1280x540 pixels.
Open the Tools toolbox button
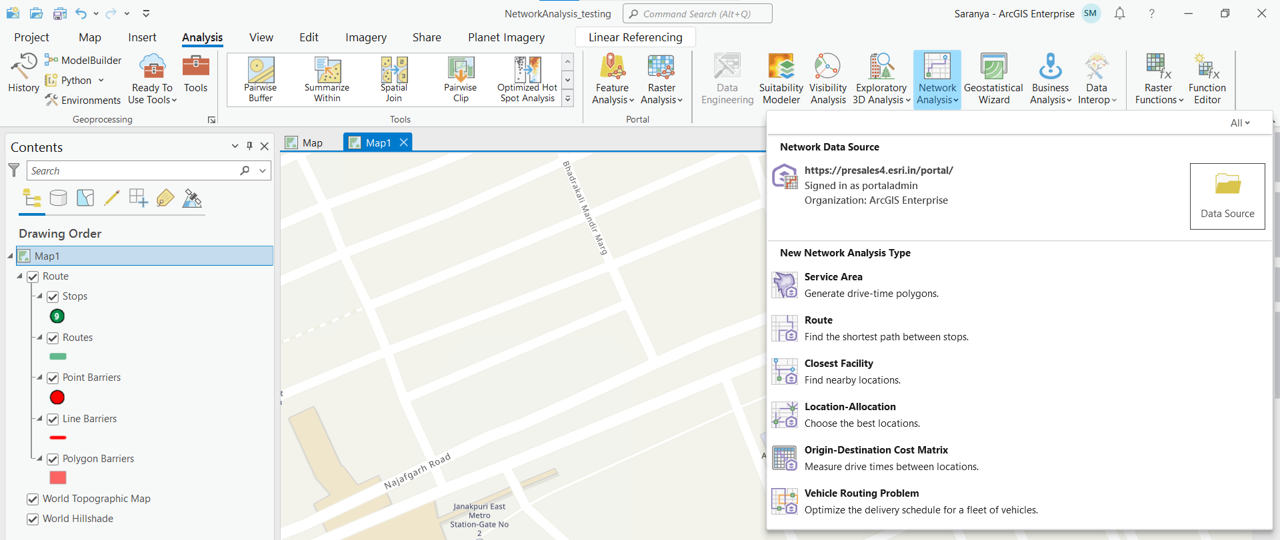coord(196,73)
